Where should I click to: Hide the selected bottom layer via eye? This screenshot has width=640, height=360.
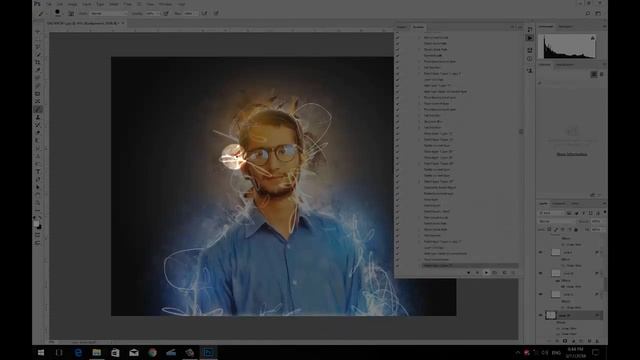point(541,315)
